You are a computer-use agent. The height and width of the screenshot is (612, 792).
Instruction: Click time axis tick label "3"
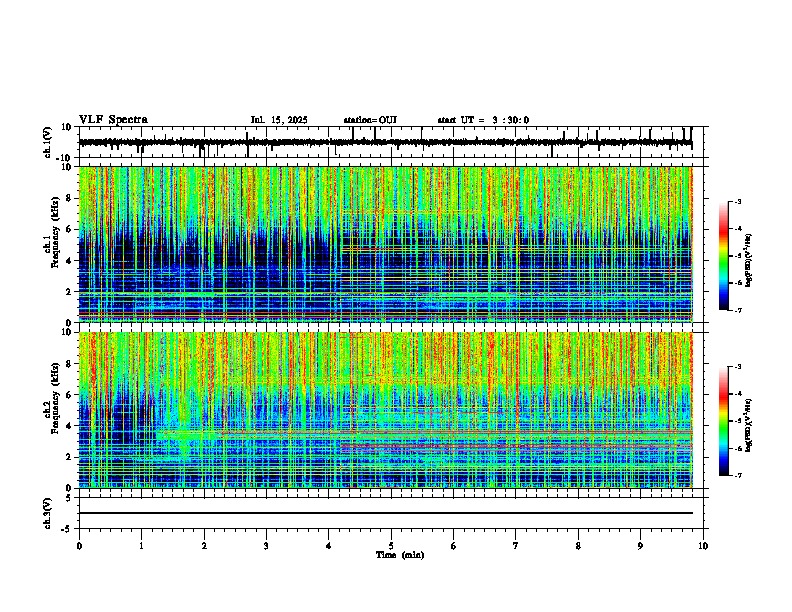266,546
